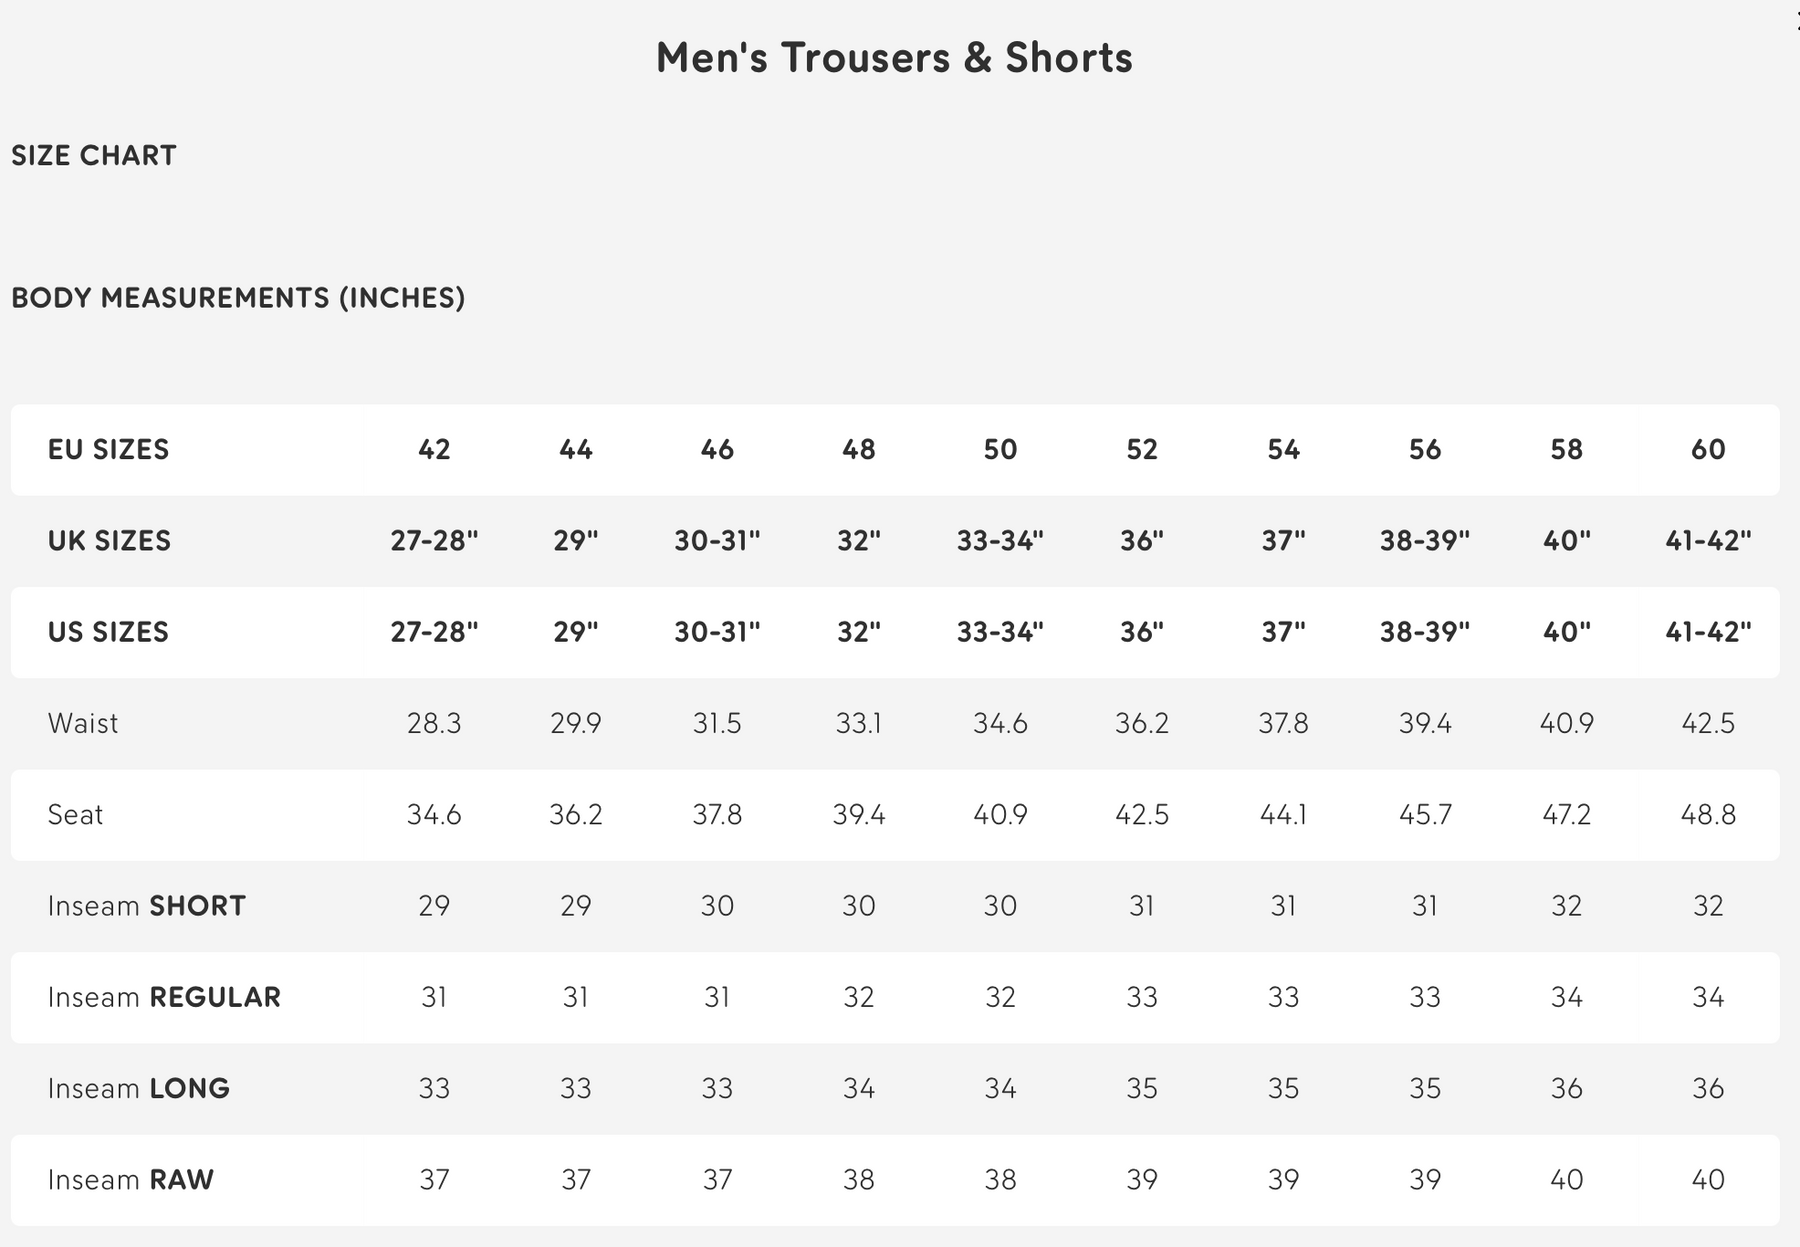Click the US SIZES row label
1800x1247 pixels.
click(108, 632)
